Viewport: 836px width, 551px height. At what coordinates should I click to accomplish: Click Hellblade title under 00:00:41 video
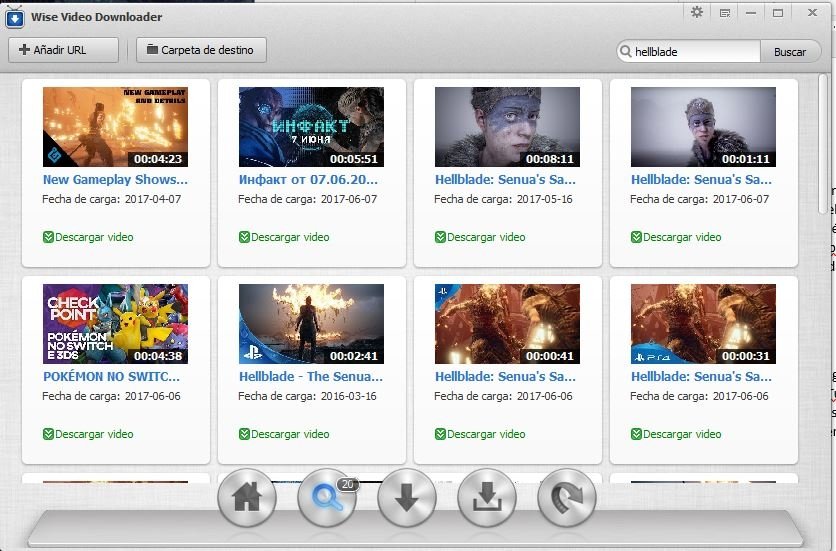pyautogui.click(x=505, y=377)
